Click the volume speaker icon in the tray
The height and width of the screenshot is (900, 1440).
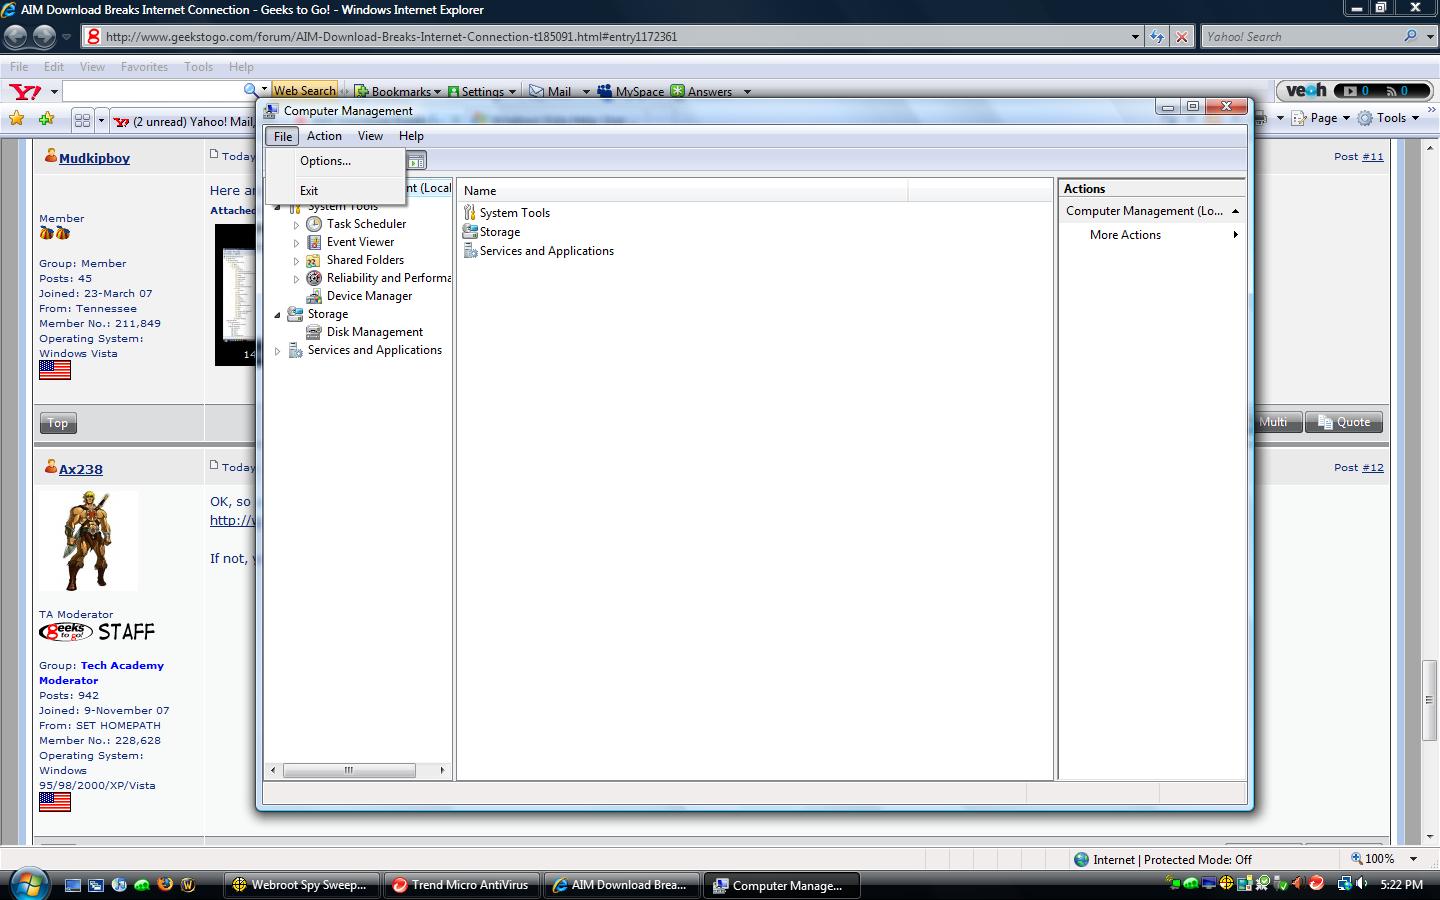pyautogui.click(x=1362, y=884)
